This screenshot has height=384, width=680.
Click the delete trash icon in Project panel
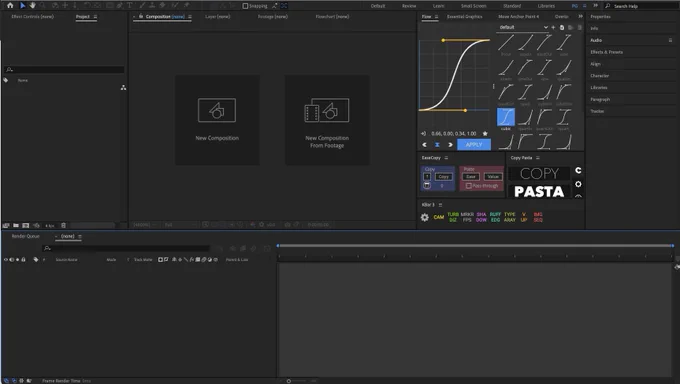click(x=63, y=225)
